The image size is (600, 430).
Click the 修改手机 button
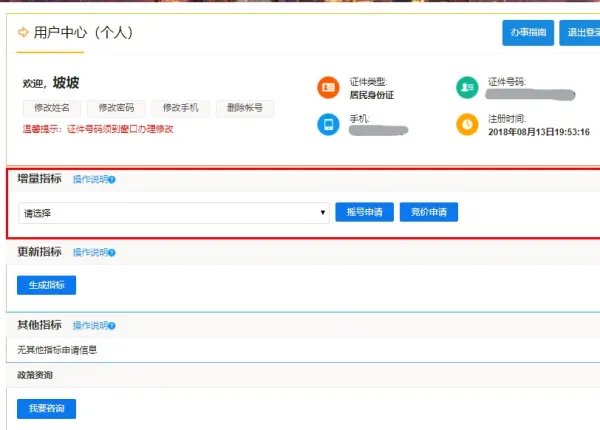181,108
